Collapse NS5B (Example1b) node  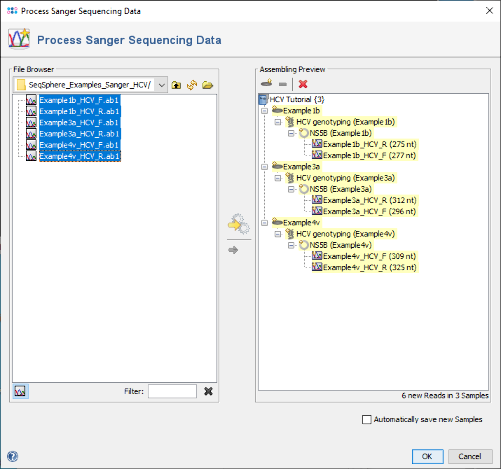click(x=291, y=133)
